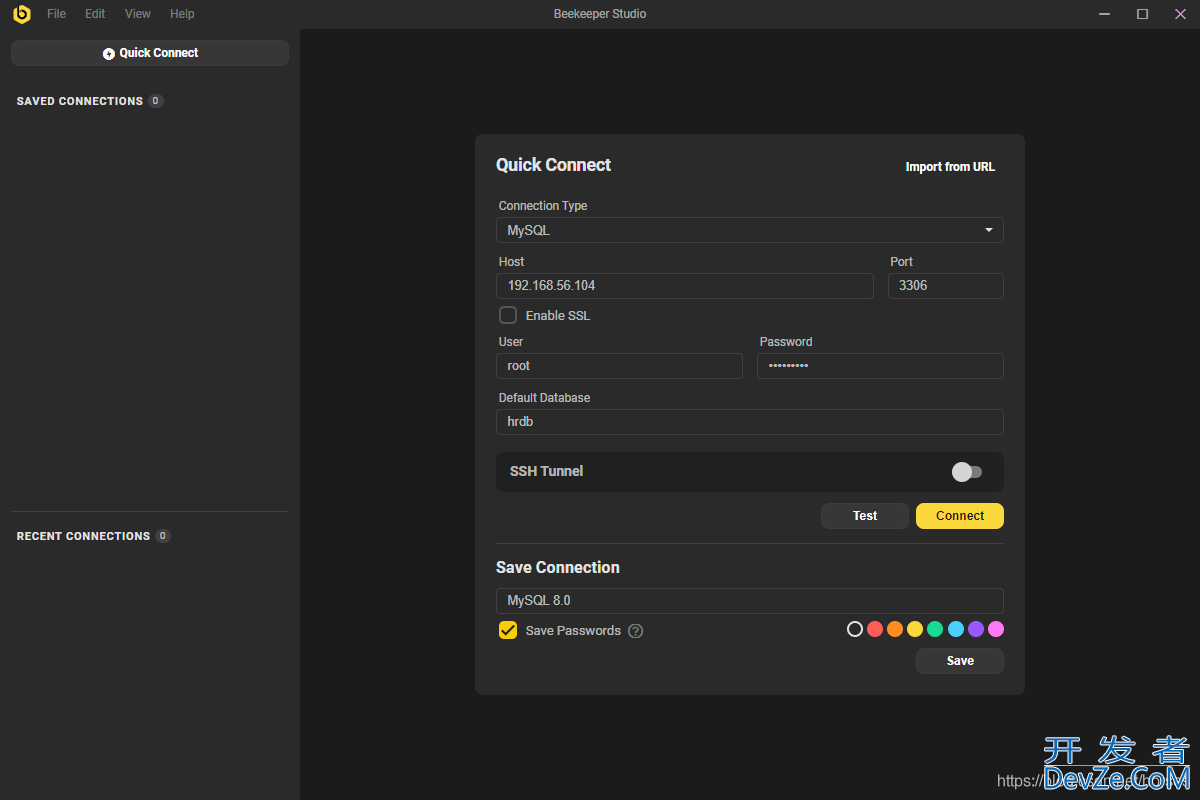The image size is (1200, 800).
Task: Expand the Connection Type dropdown
Action: tap(750, 230)
